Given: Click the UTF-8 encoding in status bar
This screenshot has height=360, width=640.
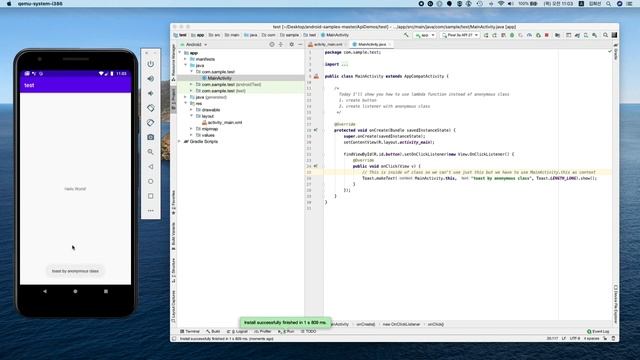Looking at the screenshot, I should [575, 339].
